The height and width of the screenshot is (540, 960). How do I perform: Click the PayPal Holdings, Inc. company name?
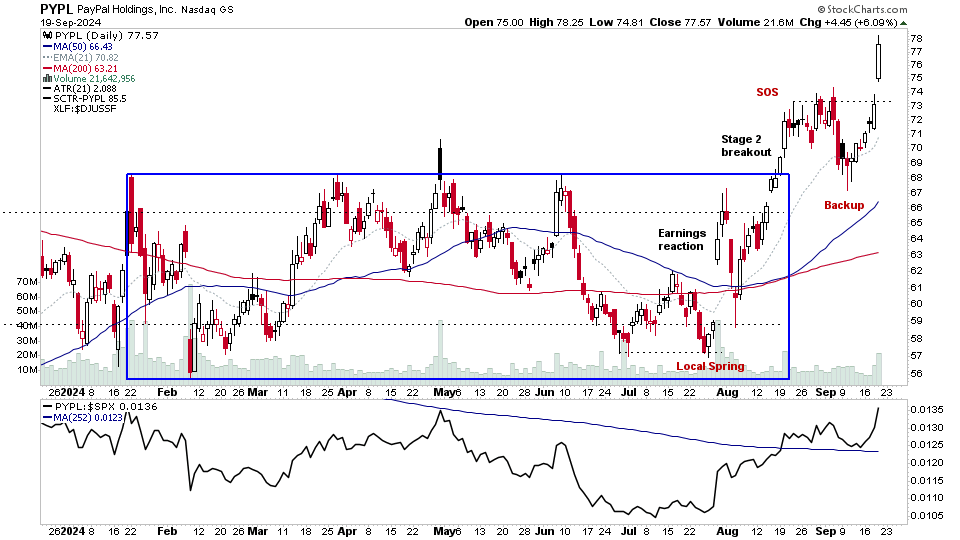pyautogui.click(x=125, y=10)
